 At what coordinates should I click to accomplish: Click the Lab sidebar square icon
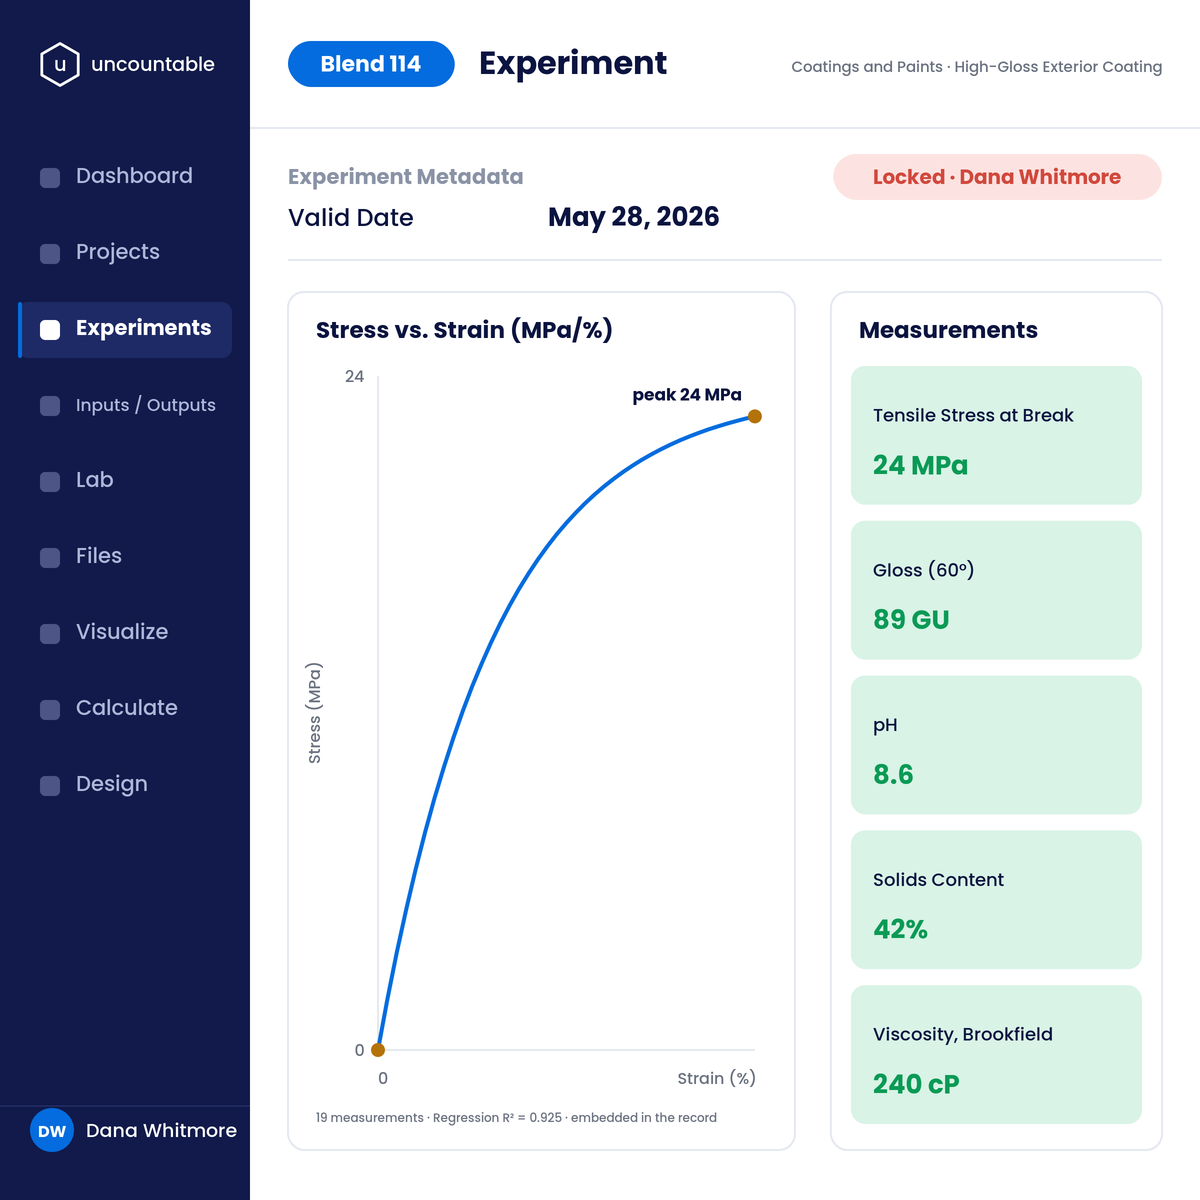[50, 482]
